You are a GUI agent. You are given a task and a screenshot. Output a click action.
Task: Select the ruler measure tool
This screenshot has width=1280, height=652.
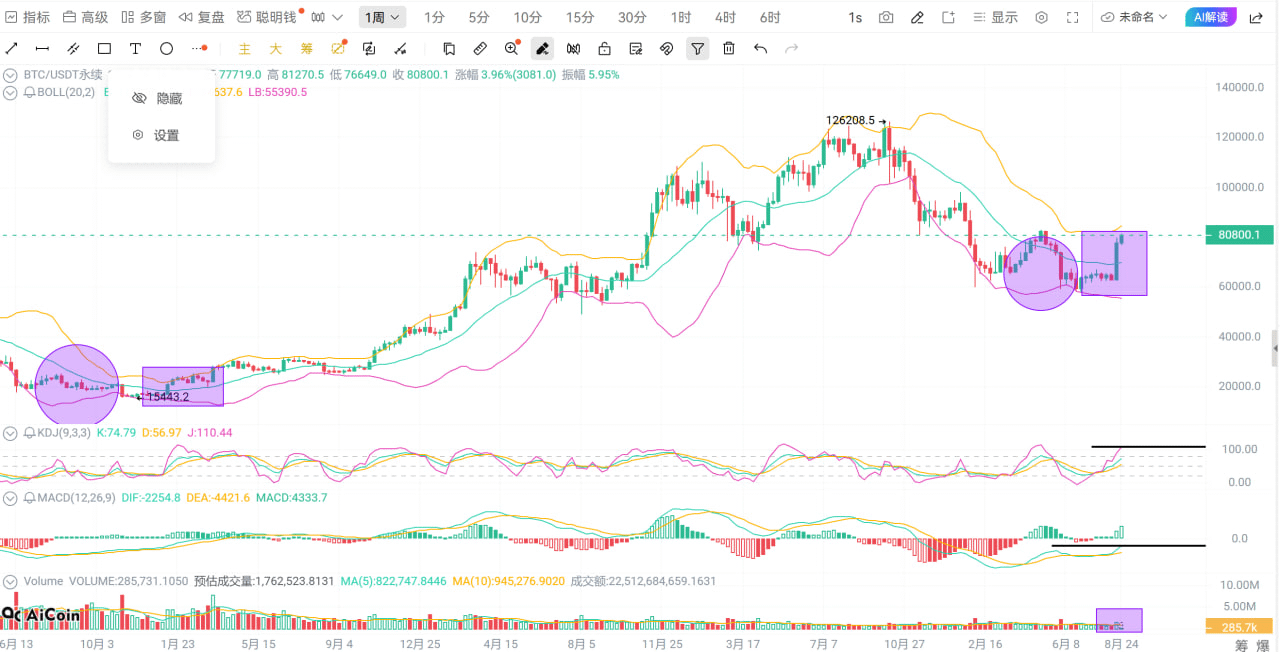[480, 48]
